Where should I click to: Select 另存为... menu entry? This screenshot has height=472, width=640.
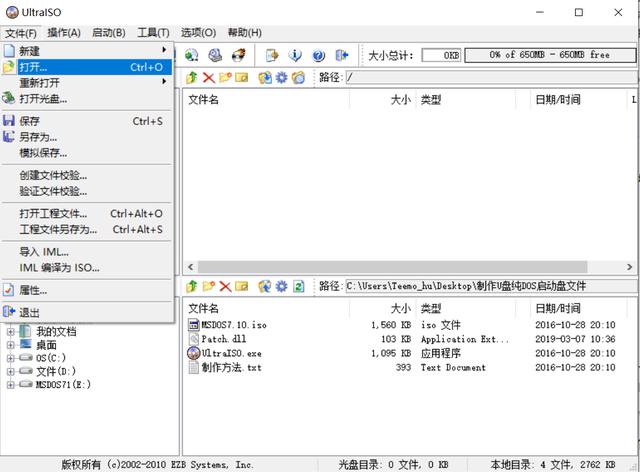[87, 137]
